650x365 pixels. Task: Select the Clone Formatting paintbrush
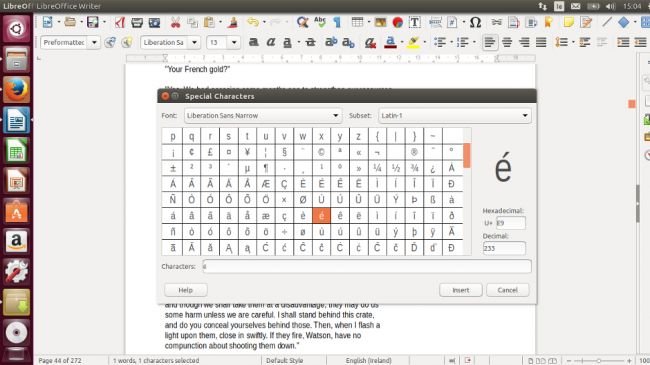coord(233,22)
